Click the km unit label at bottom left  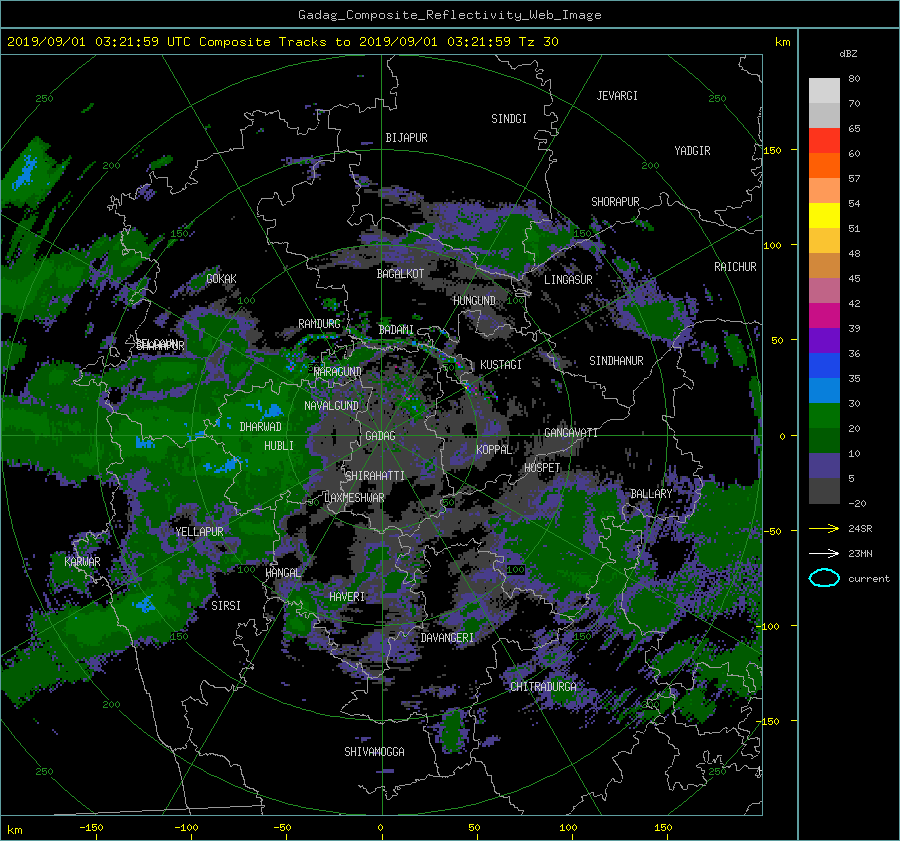[x=15, y=830]
